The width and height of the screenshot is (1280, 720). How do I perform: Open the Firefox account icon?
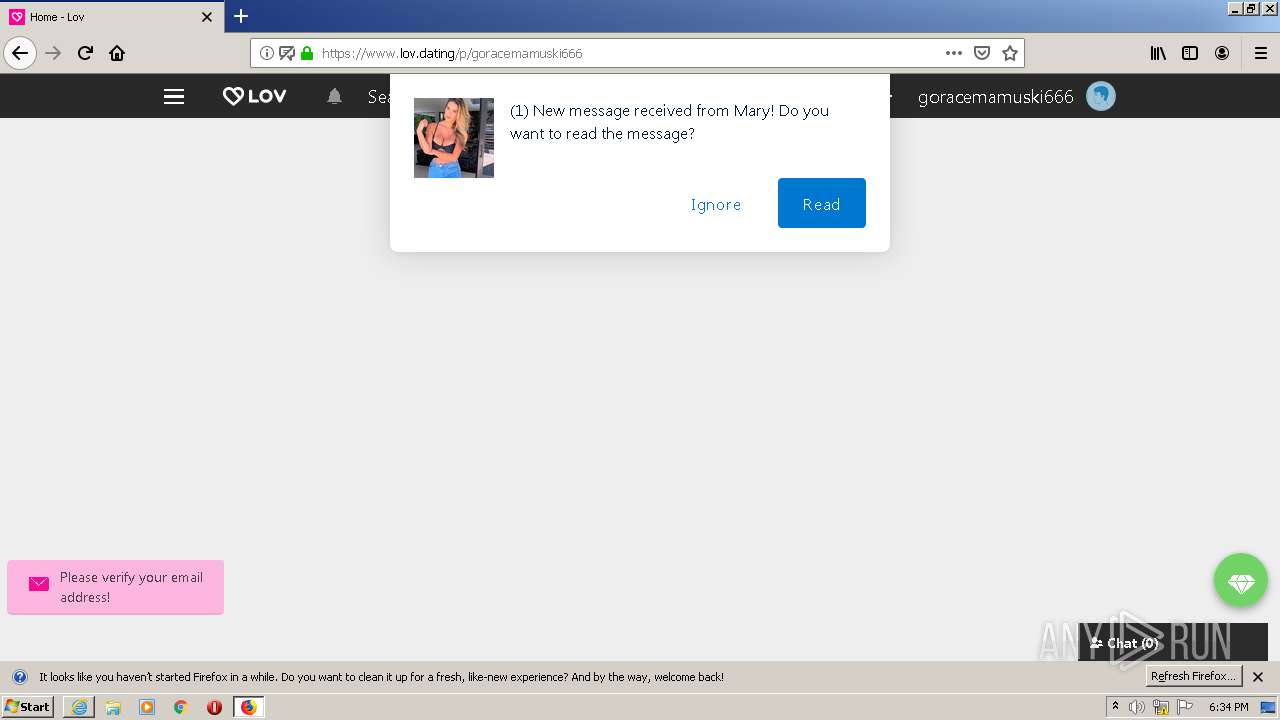click(x=1222, y=53)
